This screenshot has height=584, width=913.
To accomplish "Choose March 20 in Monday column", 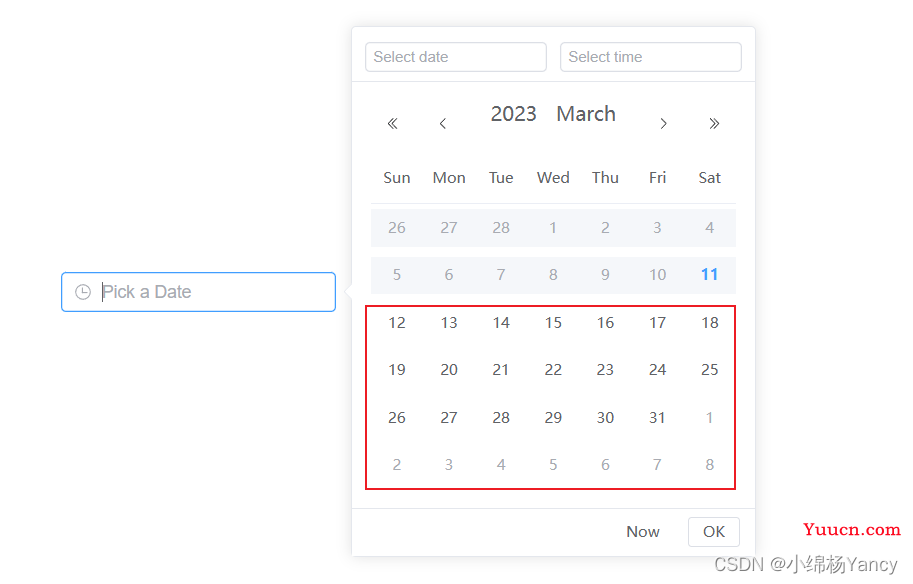I will (449, 370).
